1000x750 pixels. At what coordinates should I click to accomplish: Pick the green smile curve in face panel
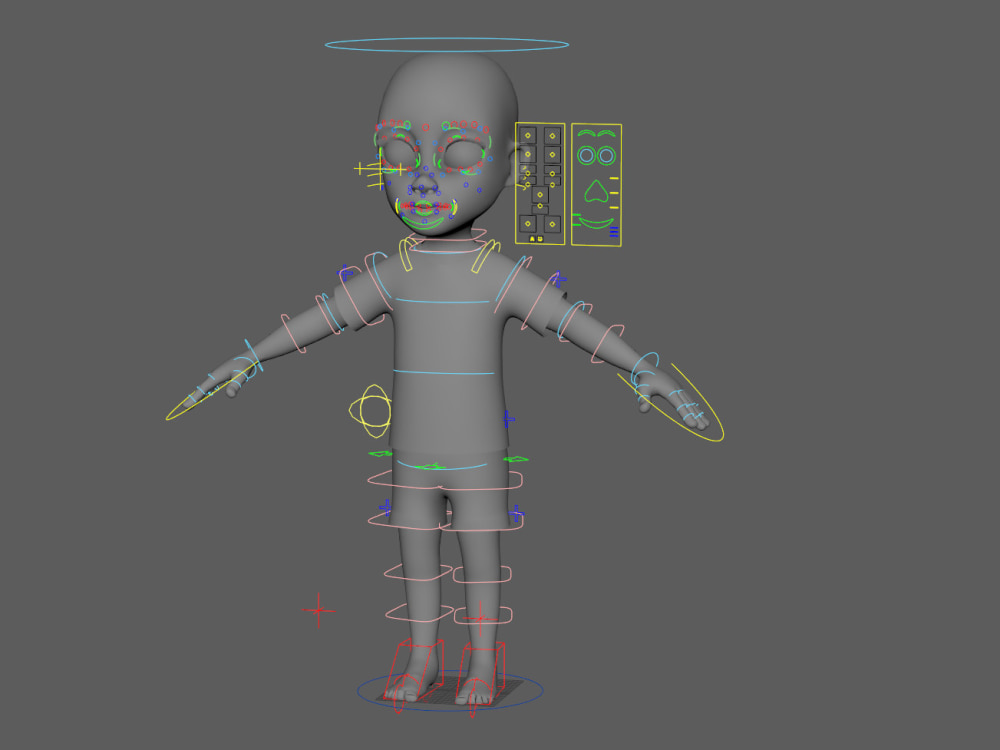596,223
